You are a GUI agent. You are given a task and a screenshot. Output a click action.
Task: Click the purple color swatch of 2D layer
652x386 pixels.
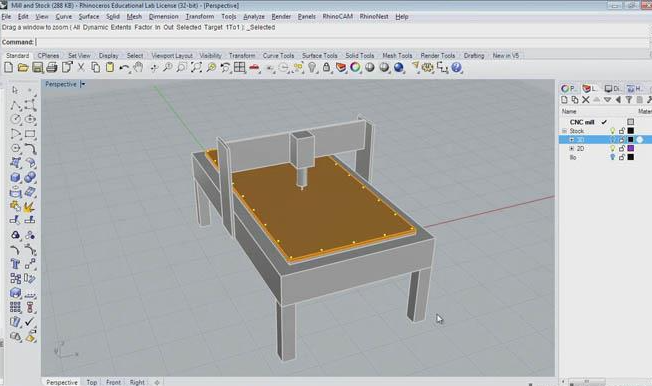[x=631, y=148]
